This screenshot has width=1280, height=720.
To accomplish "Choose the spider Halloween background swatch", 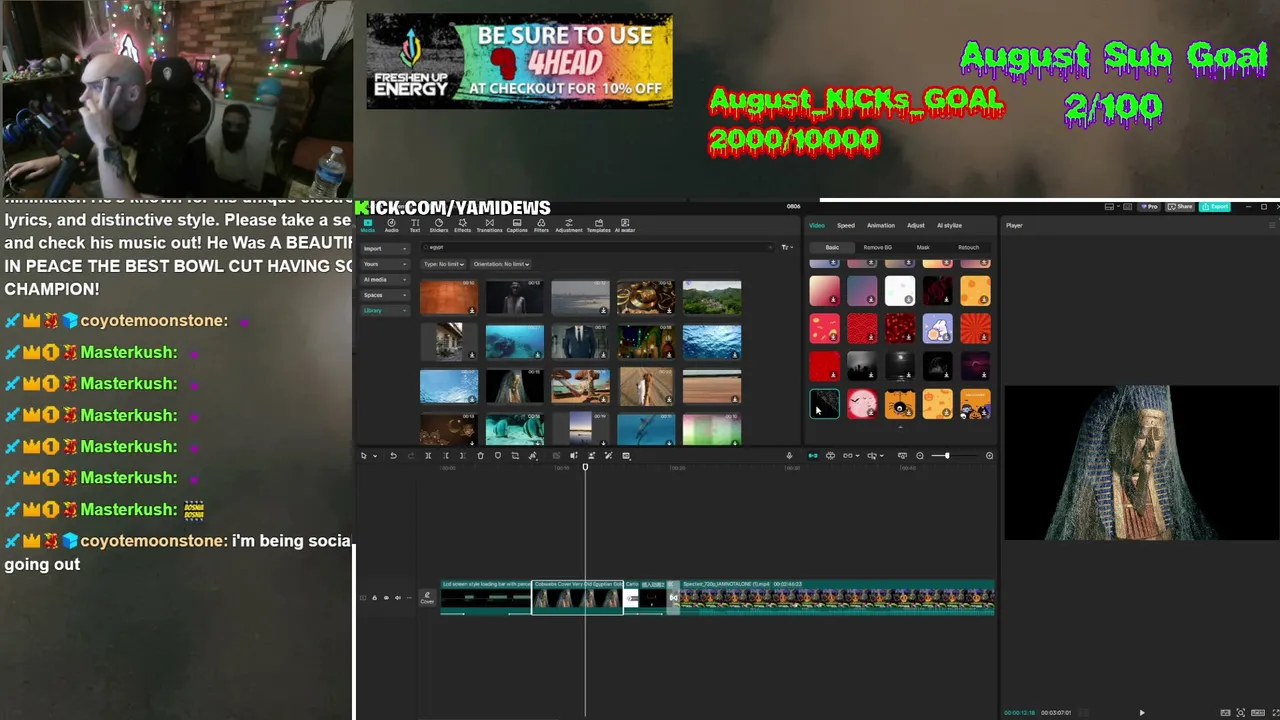I will point(899,405).
